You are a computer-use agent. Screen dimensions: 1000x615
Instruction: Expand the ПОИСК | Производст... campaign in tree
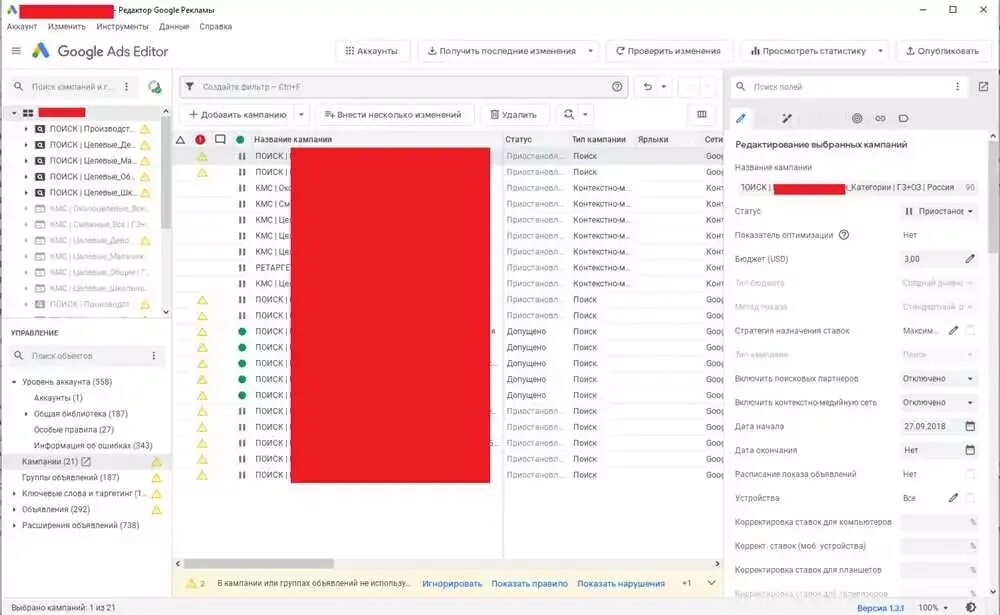click(x=26, y=129)
